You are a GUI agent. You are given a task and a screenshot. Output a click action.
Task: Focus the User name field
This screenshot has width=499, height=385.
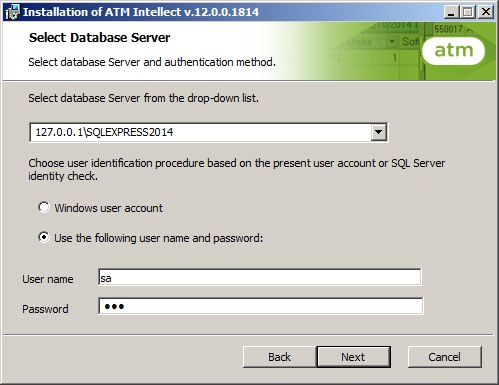(260, 277)
